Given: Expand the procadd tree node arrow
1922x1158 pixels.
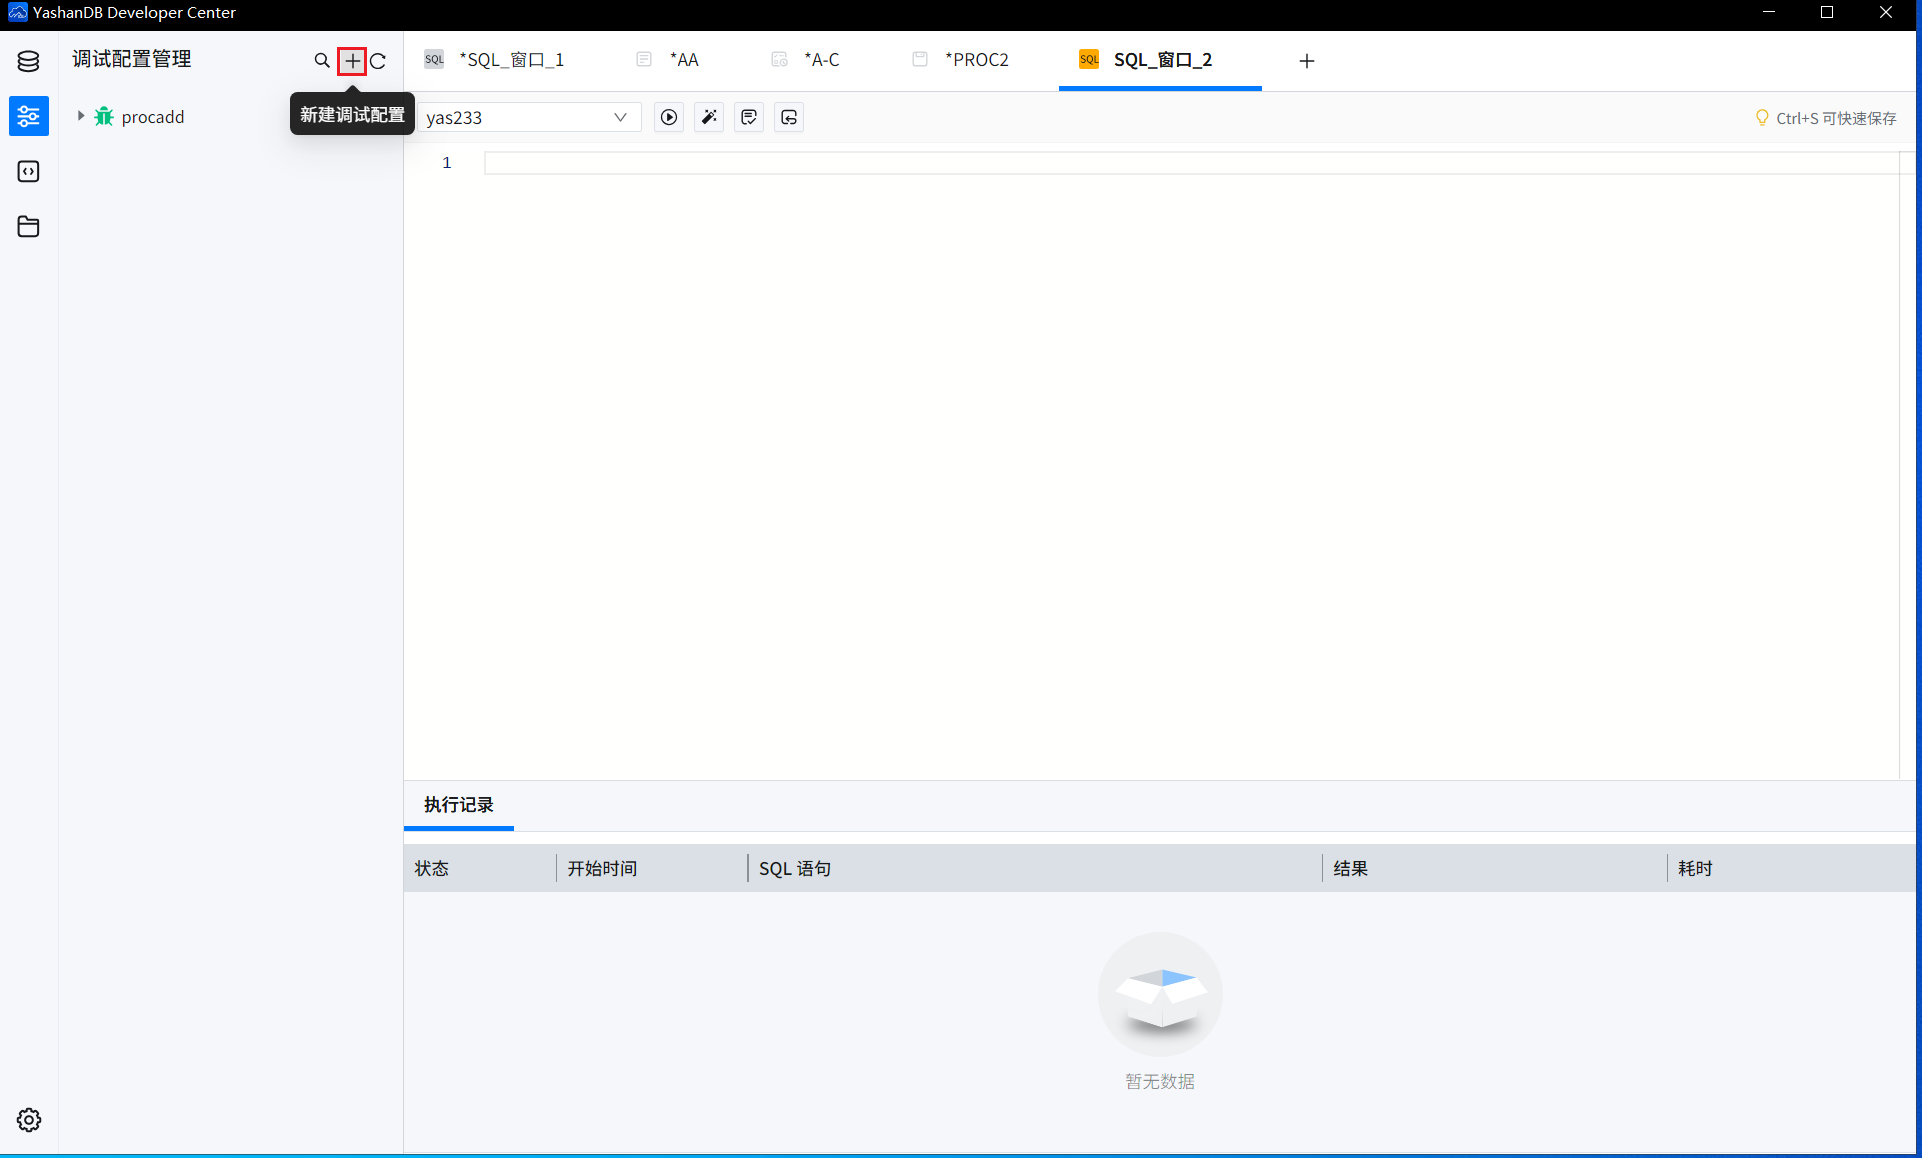Looking at the screenshot, I should click(81, 116).
